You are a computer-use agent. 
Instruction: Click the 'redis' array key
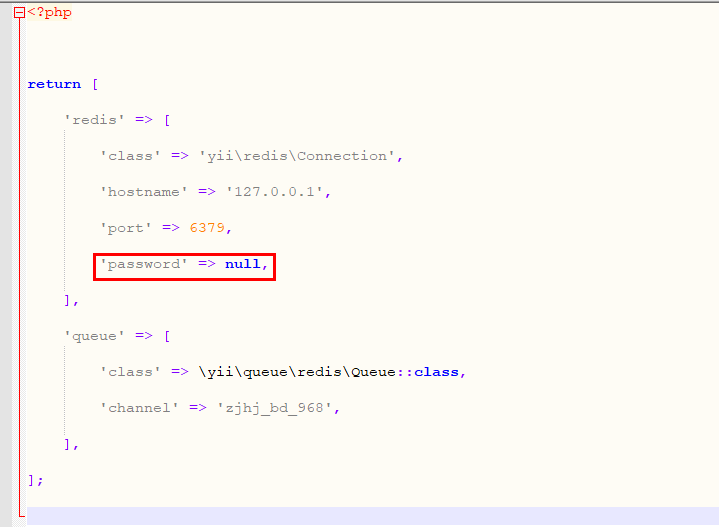pos(94,120)
